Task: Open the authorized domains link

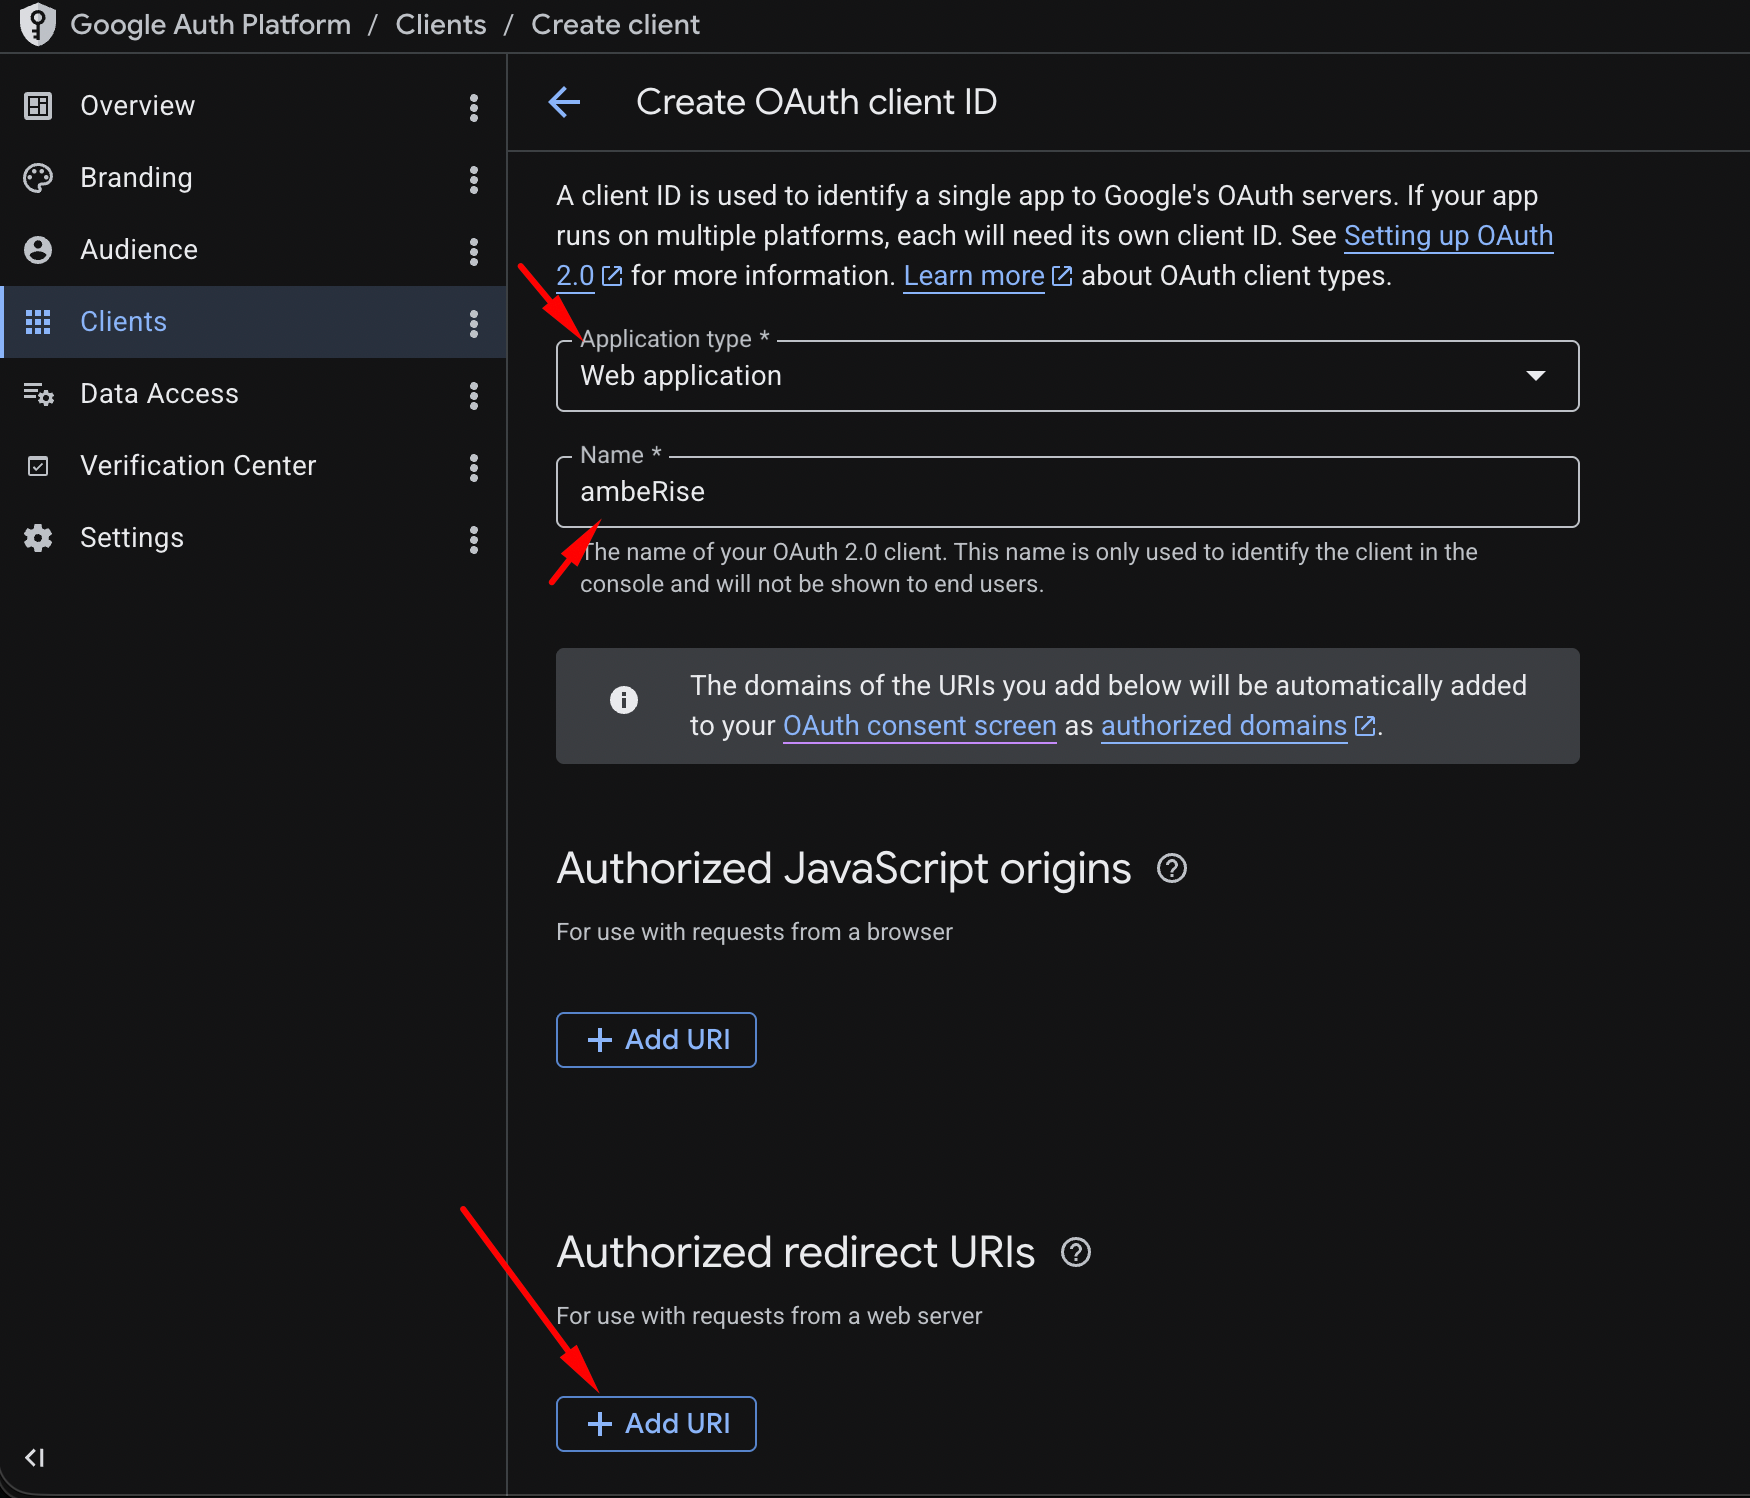Action: tap(1225, 726)
